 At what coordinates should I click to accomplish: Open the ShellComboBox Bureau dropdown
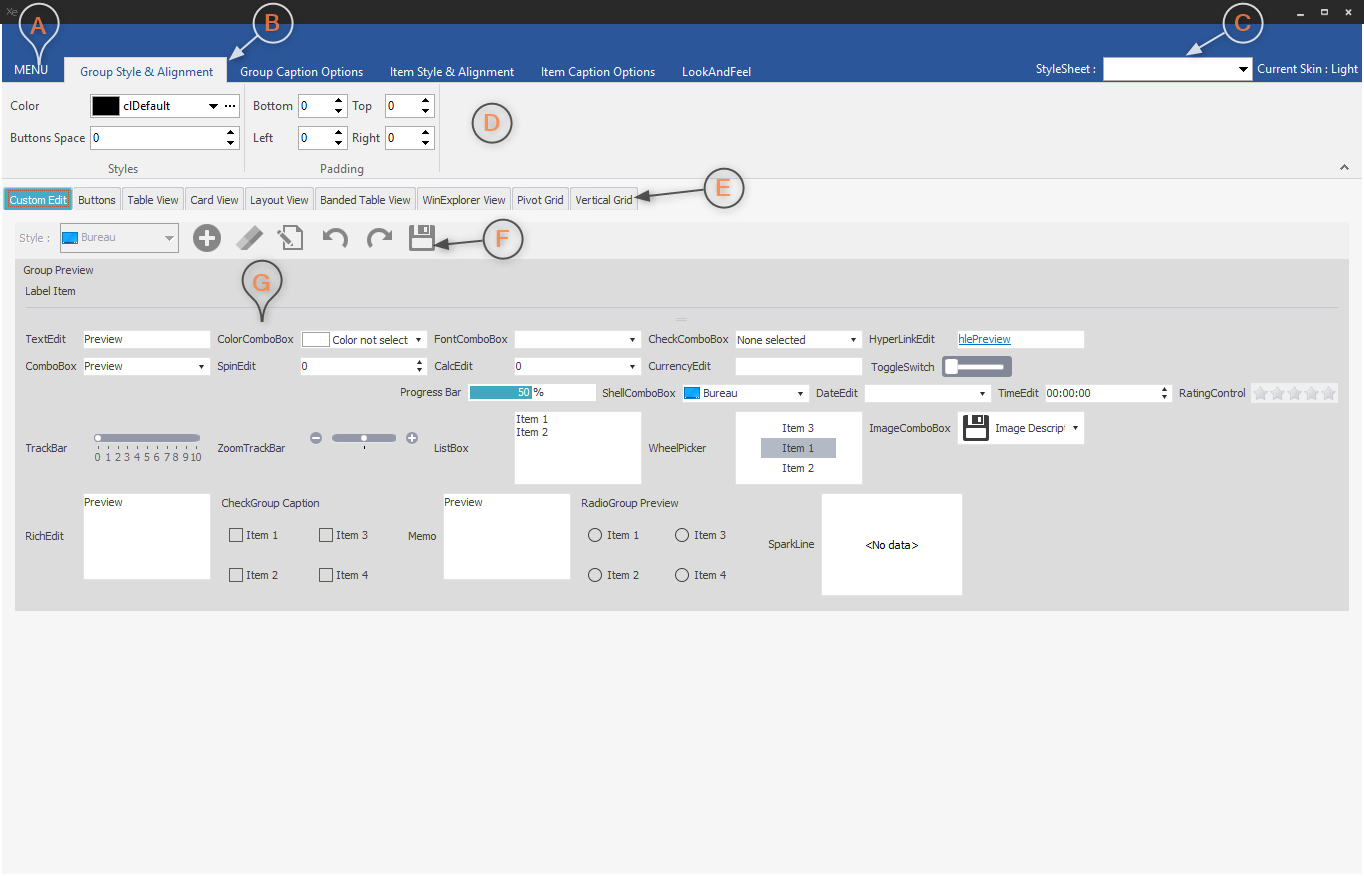[x=801, y=394]
